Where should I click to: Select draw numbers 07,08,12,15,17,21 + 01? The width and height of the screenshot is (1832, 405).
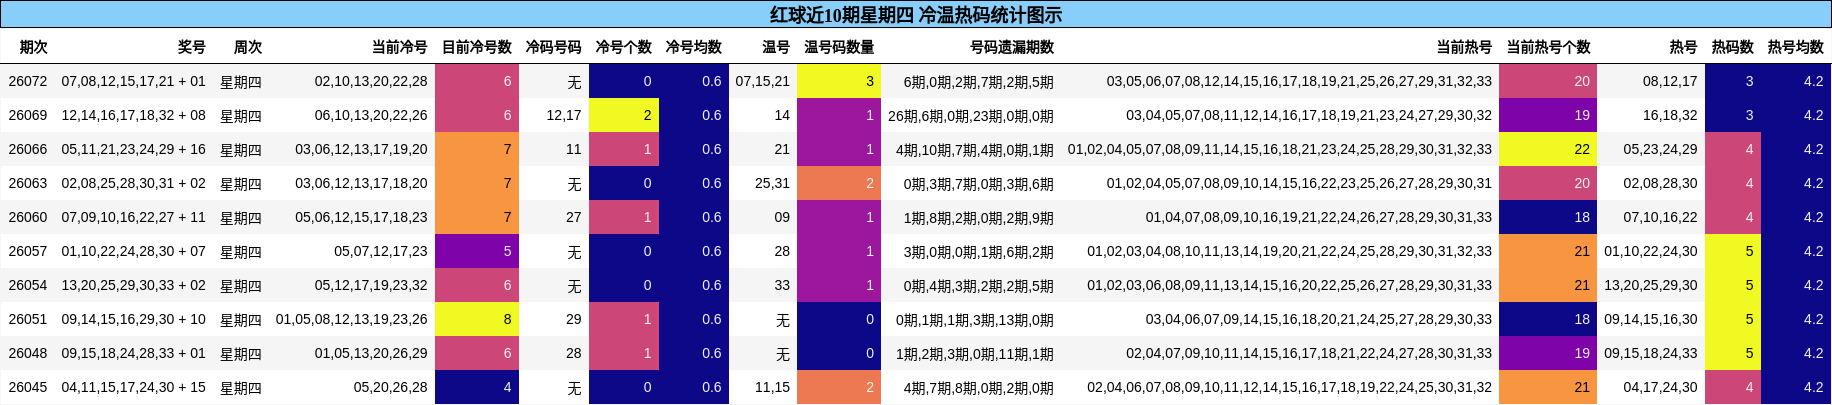click(134, 81)
